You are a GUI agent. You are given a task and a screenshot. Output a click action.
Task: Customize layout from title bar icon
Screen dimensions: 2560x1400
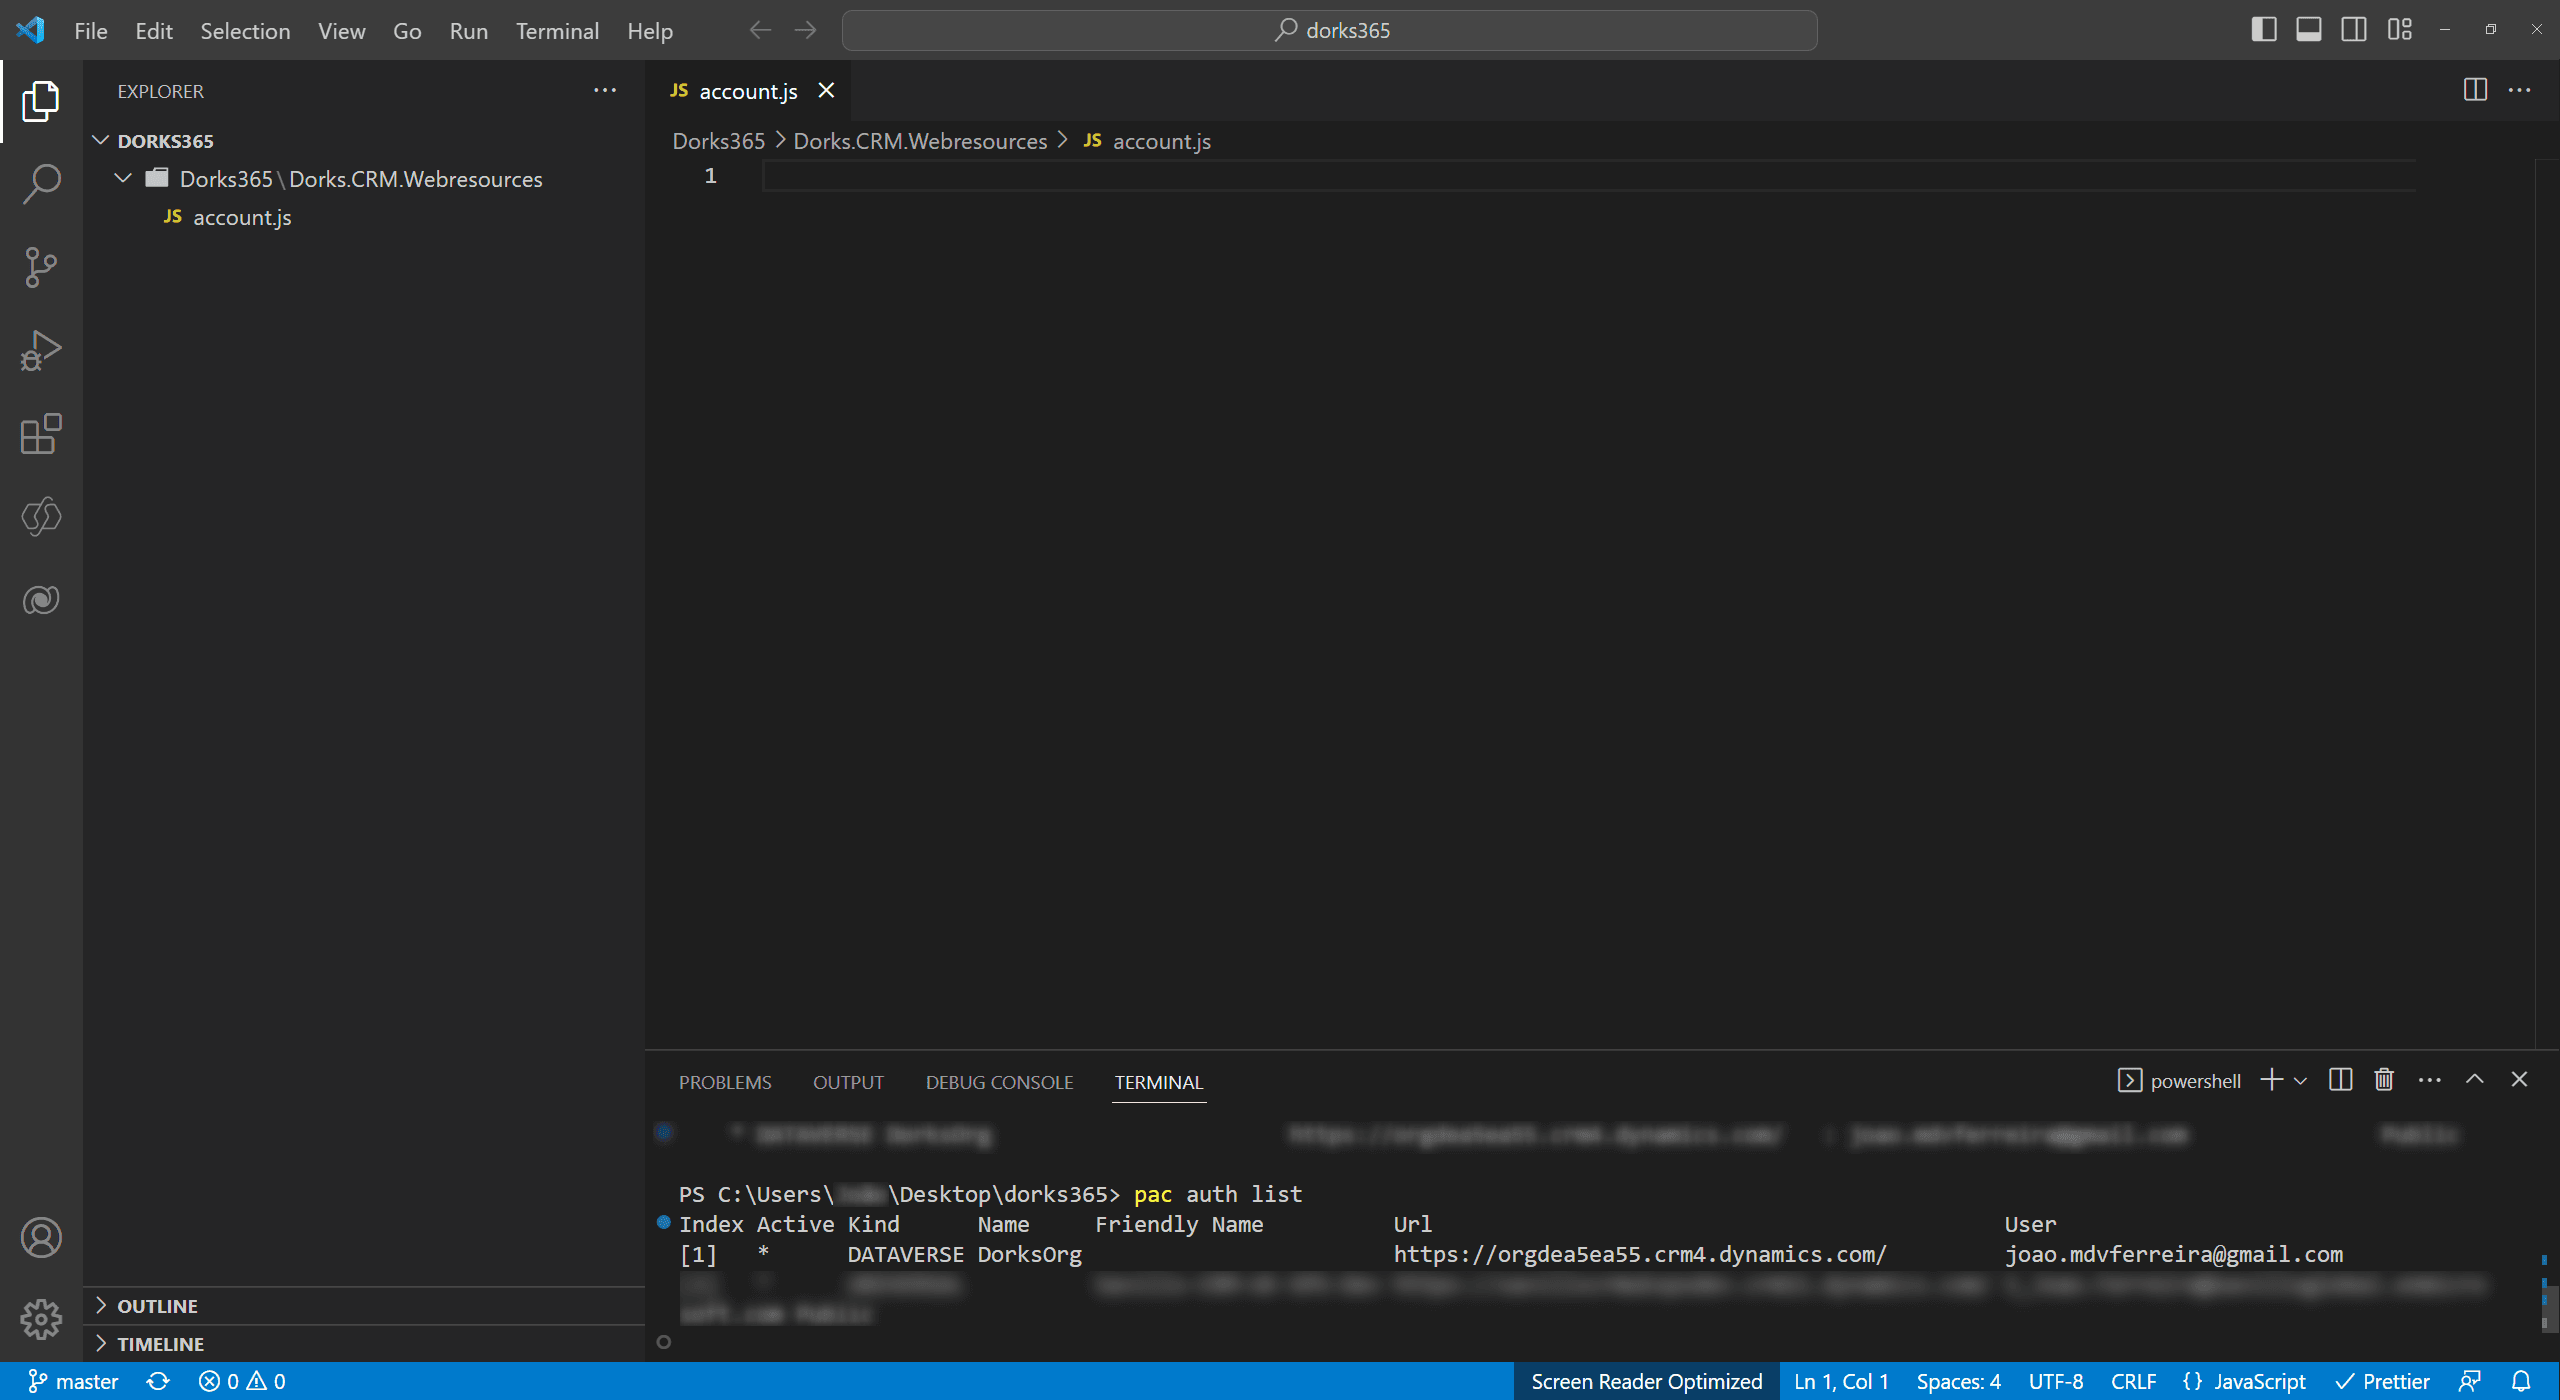[2400, 30]
